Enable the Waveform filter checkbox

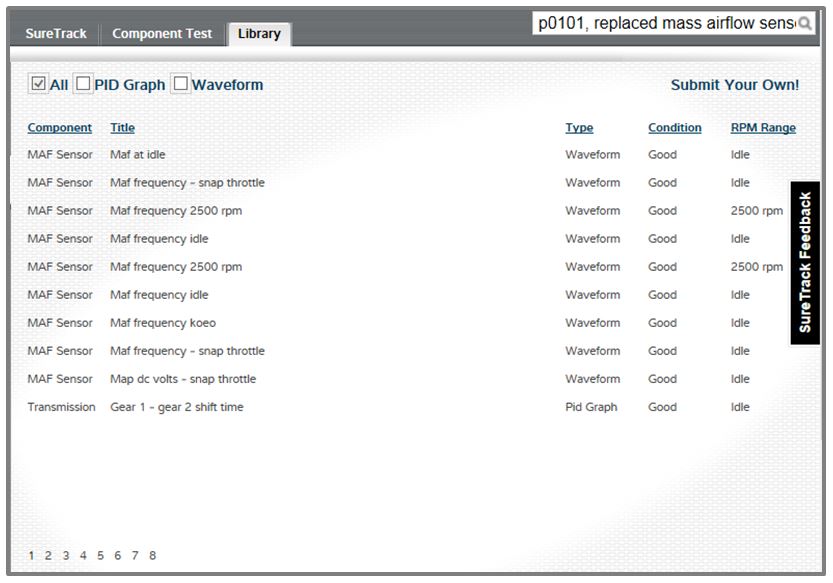pyautogui.click(x=181, y=84)
